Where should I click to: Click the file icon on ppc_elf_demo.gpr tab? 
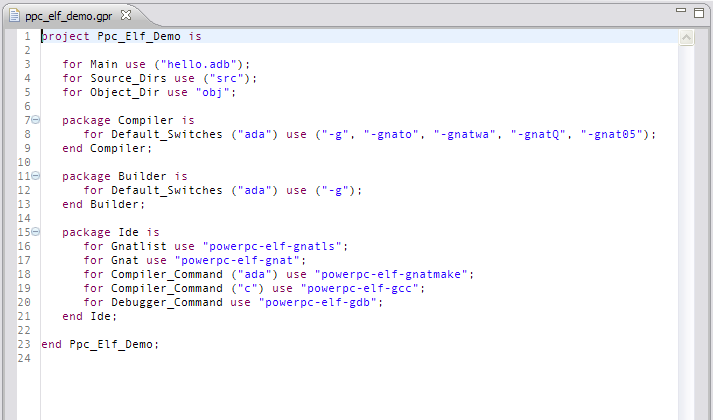15,15
